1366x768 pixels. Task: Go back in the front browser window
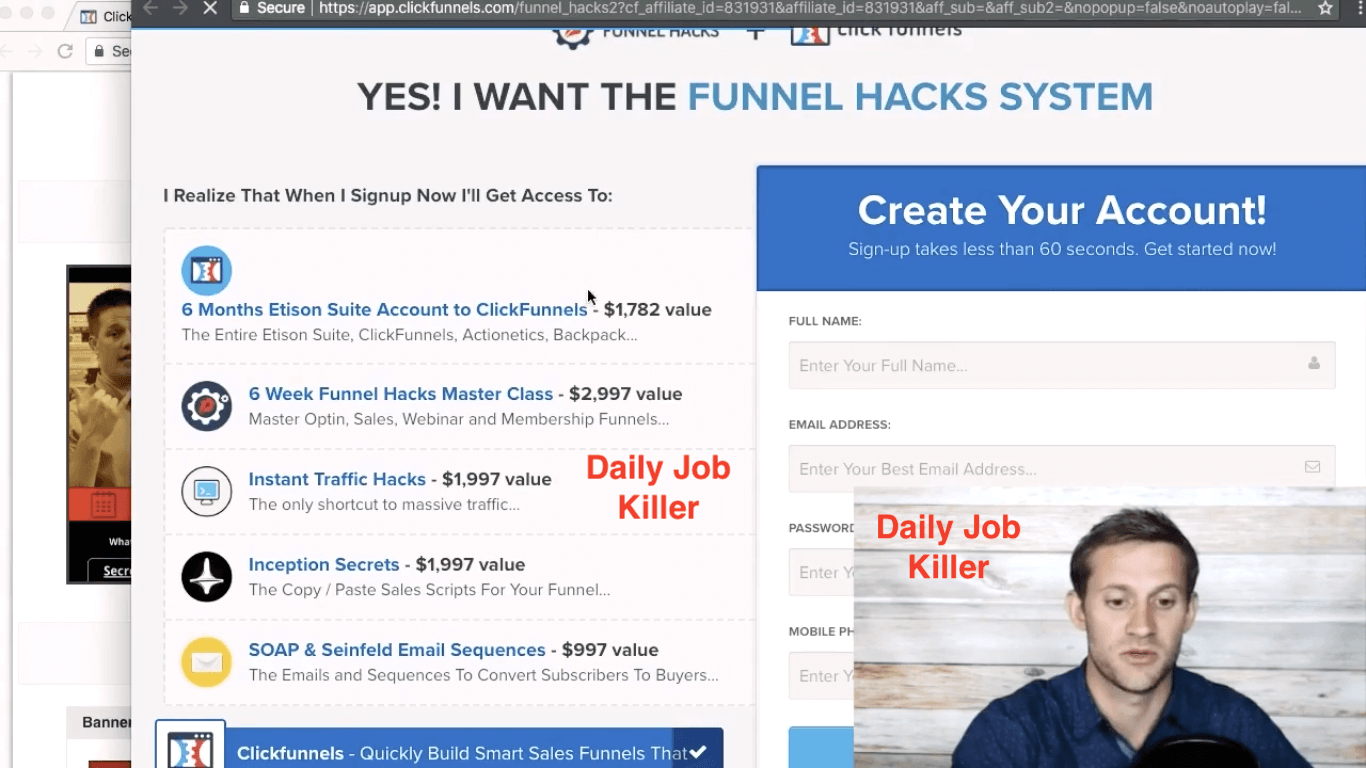pos(150,8)
